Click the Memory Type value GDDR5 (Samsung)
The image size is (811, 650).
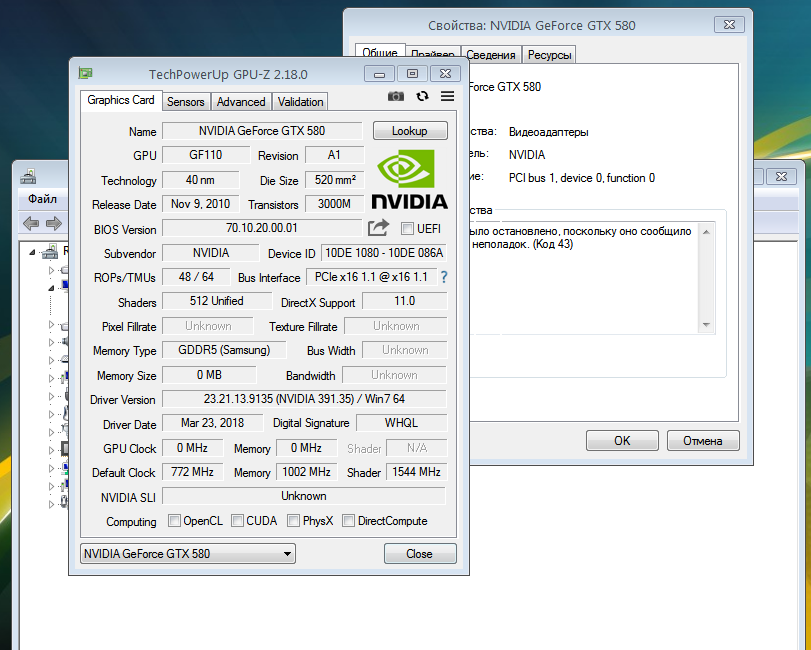point(224,350)
